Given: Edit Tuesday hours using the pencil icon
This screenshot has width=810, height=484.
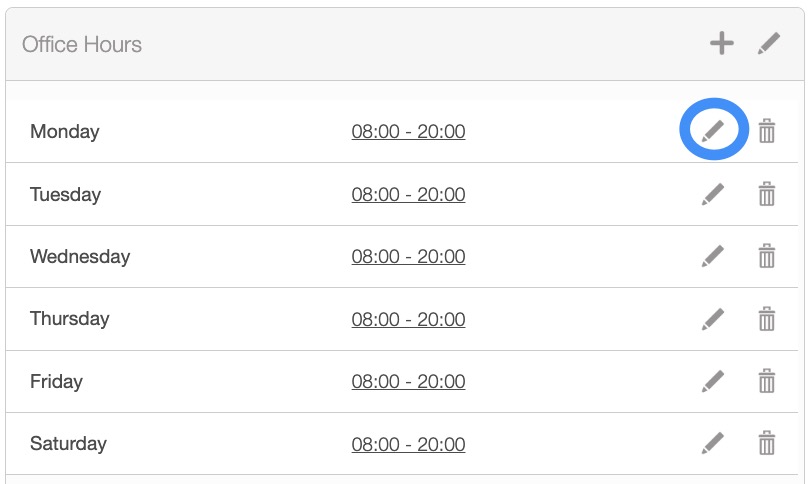Looking at the screenshot, I should (713, 194).
